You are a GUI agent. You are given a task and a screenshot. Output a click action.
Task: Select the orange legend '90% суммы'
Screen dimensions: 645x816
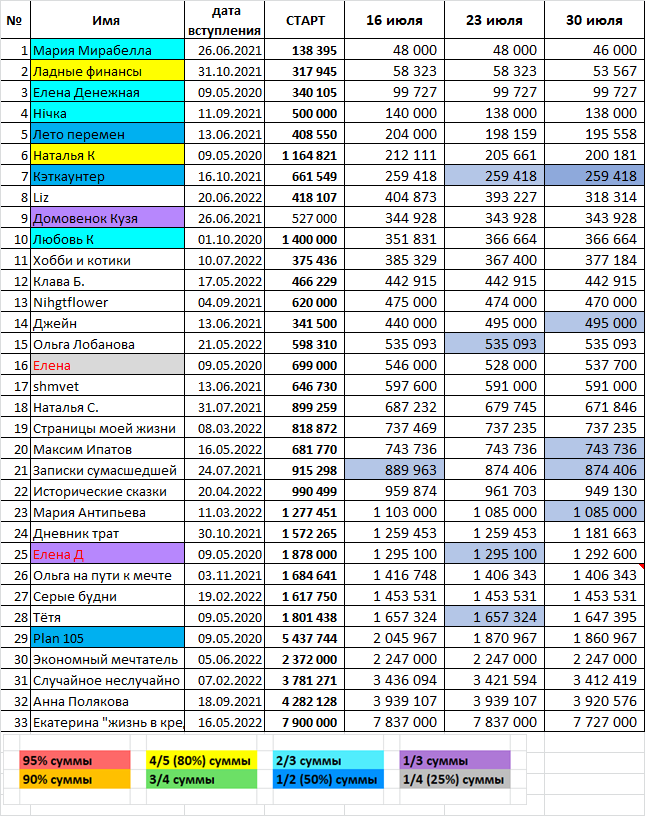[75, 779]
